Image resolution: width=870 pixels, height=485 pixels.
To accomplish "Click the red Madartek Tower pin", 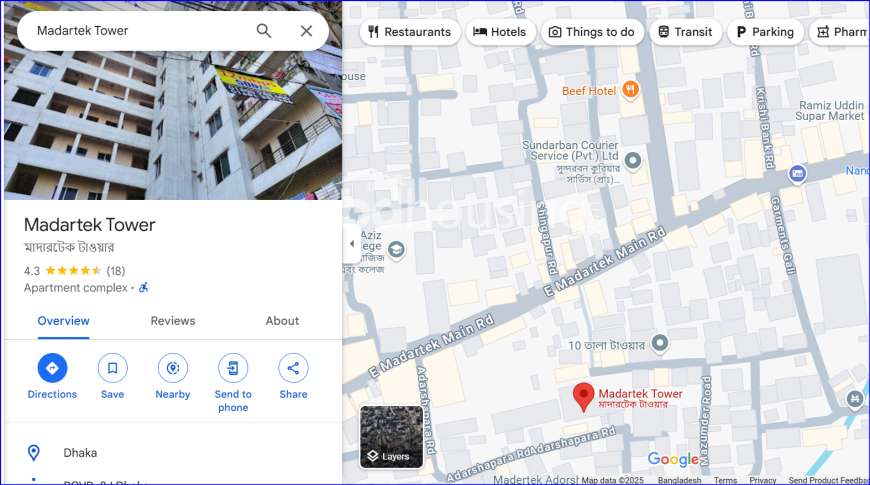I will coord(583,397).
